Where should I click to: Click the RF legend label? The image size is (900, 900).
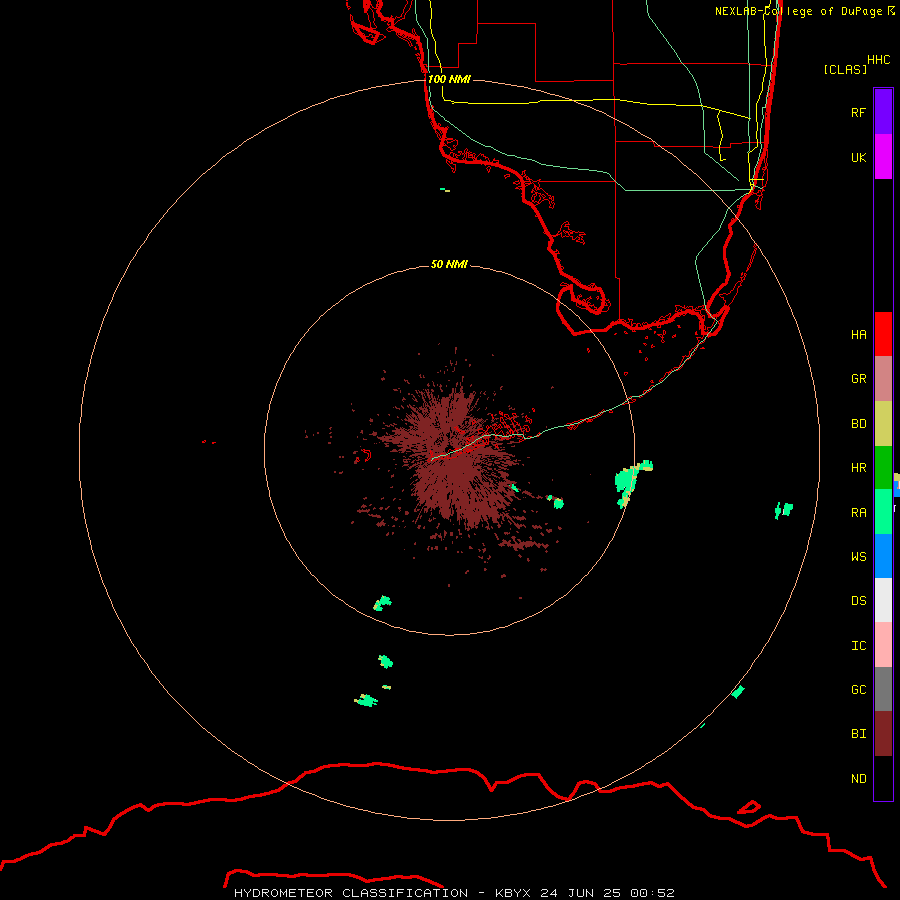tap(858, 112)
